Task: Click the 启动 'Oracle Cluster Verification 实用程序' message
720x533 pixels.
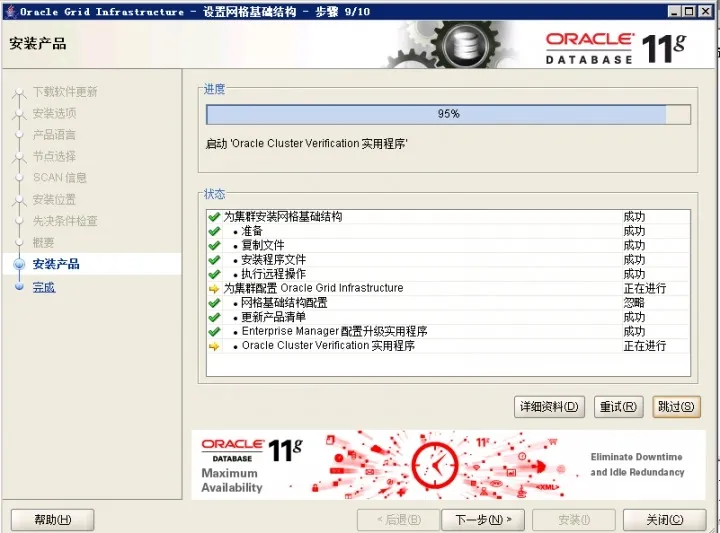Action: coord(306,144)
